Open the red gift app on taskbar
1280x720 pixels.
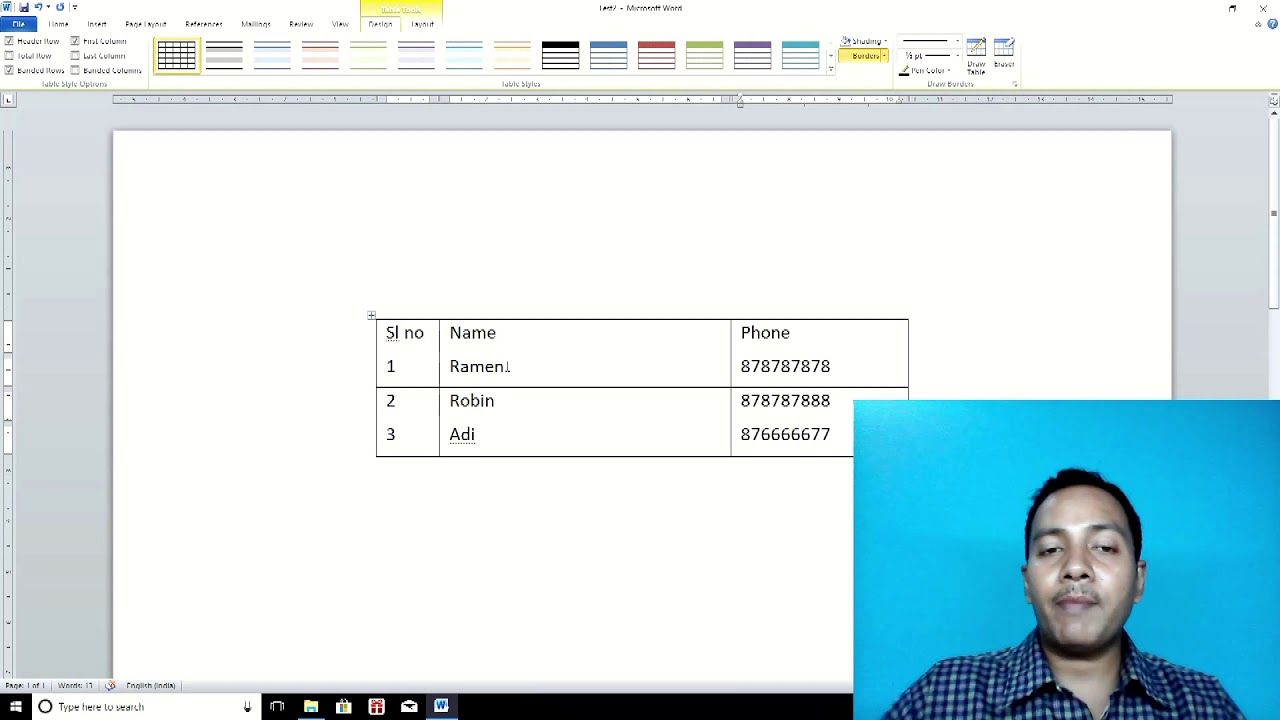pyautogui.click(x=376, y=707)
